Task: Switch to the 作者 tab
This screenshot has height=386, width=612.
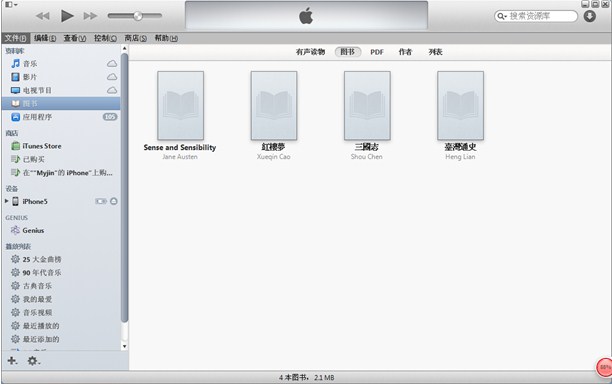Action: (x=405, y=52)
